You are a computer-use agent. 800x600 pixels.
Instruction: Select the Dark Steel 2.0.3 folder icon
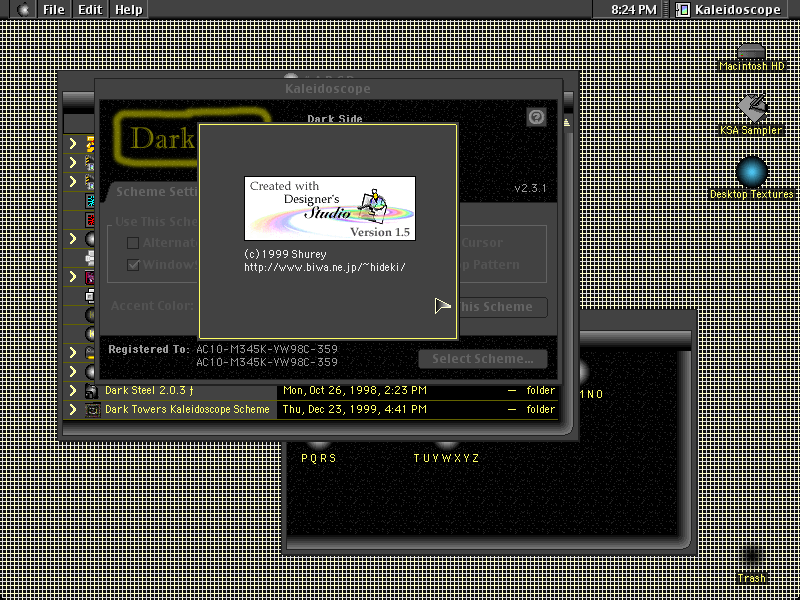click(92, 391)
